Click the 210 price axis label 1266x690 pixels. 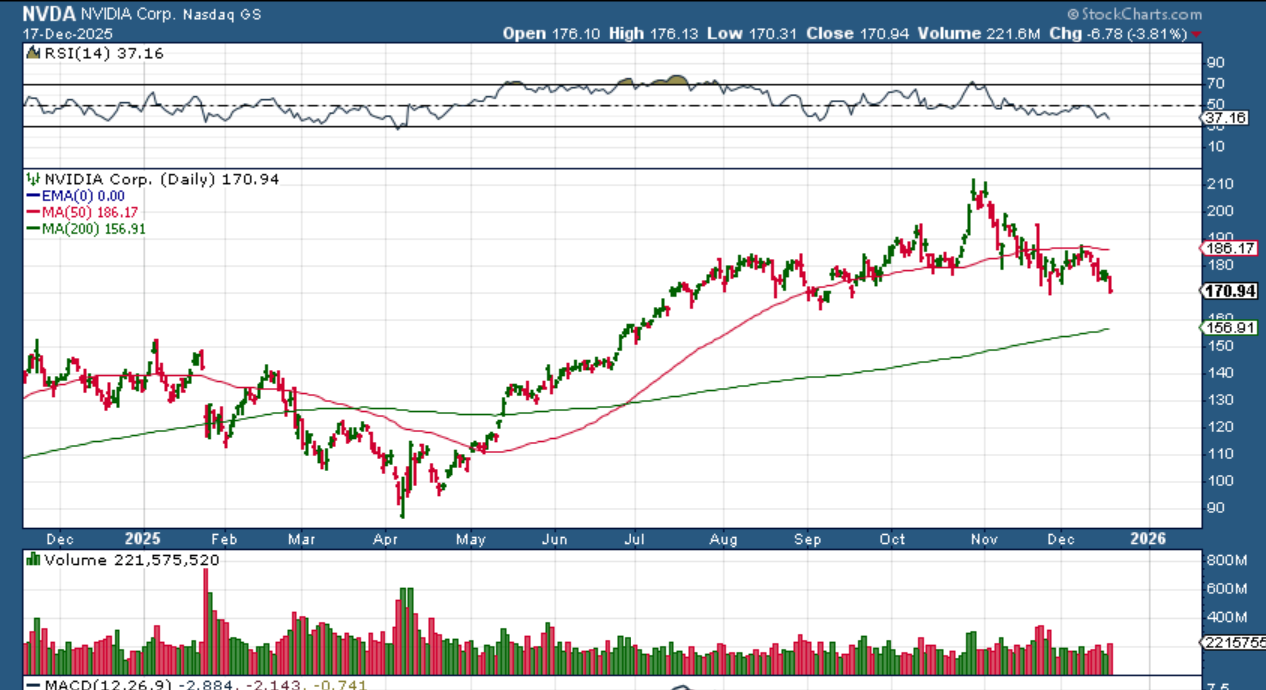(1218, 183)
